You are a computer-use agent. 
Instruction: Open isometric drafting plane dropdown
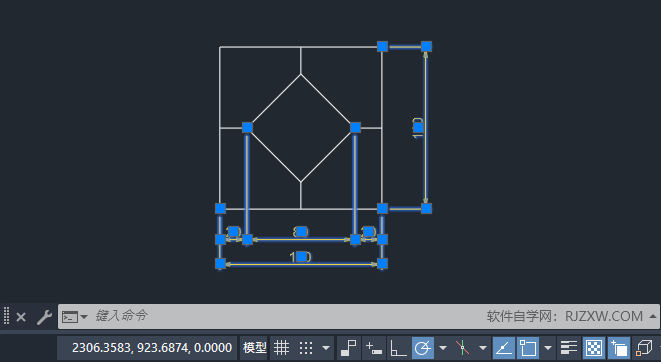click(x=483, y=348)
